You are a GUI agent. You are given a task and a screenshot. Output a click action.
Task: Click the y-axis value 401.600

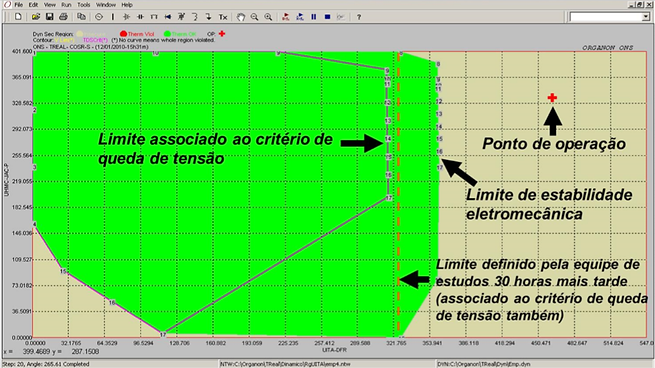(23, 51)
